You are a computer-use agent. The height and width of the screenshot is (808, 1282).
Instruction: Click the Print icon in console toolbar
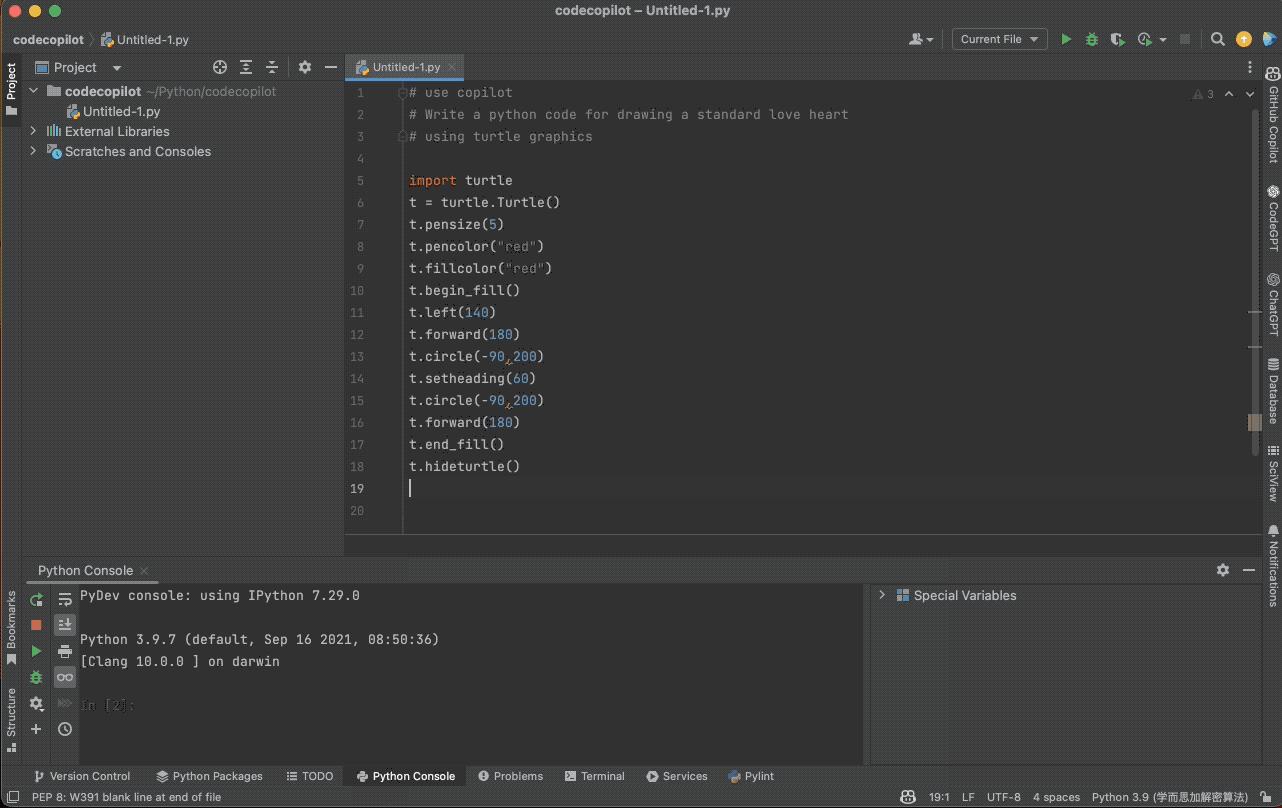tap(65, 652)
